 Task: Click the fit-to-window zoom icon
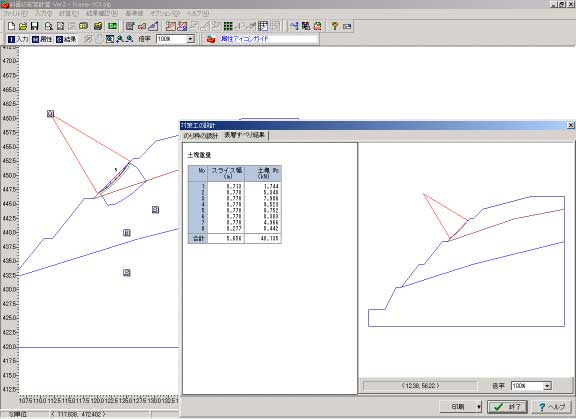pos(109,39)
